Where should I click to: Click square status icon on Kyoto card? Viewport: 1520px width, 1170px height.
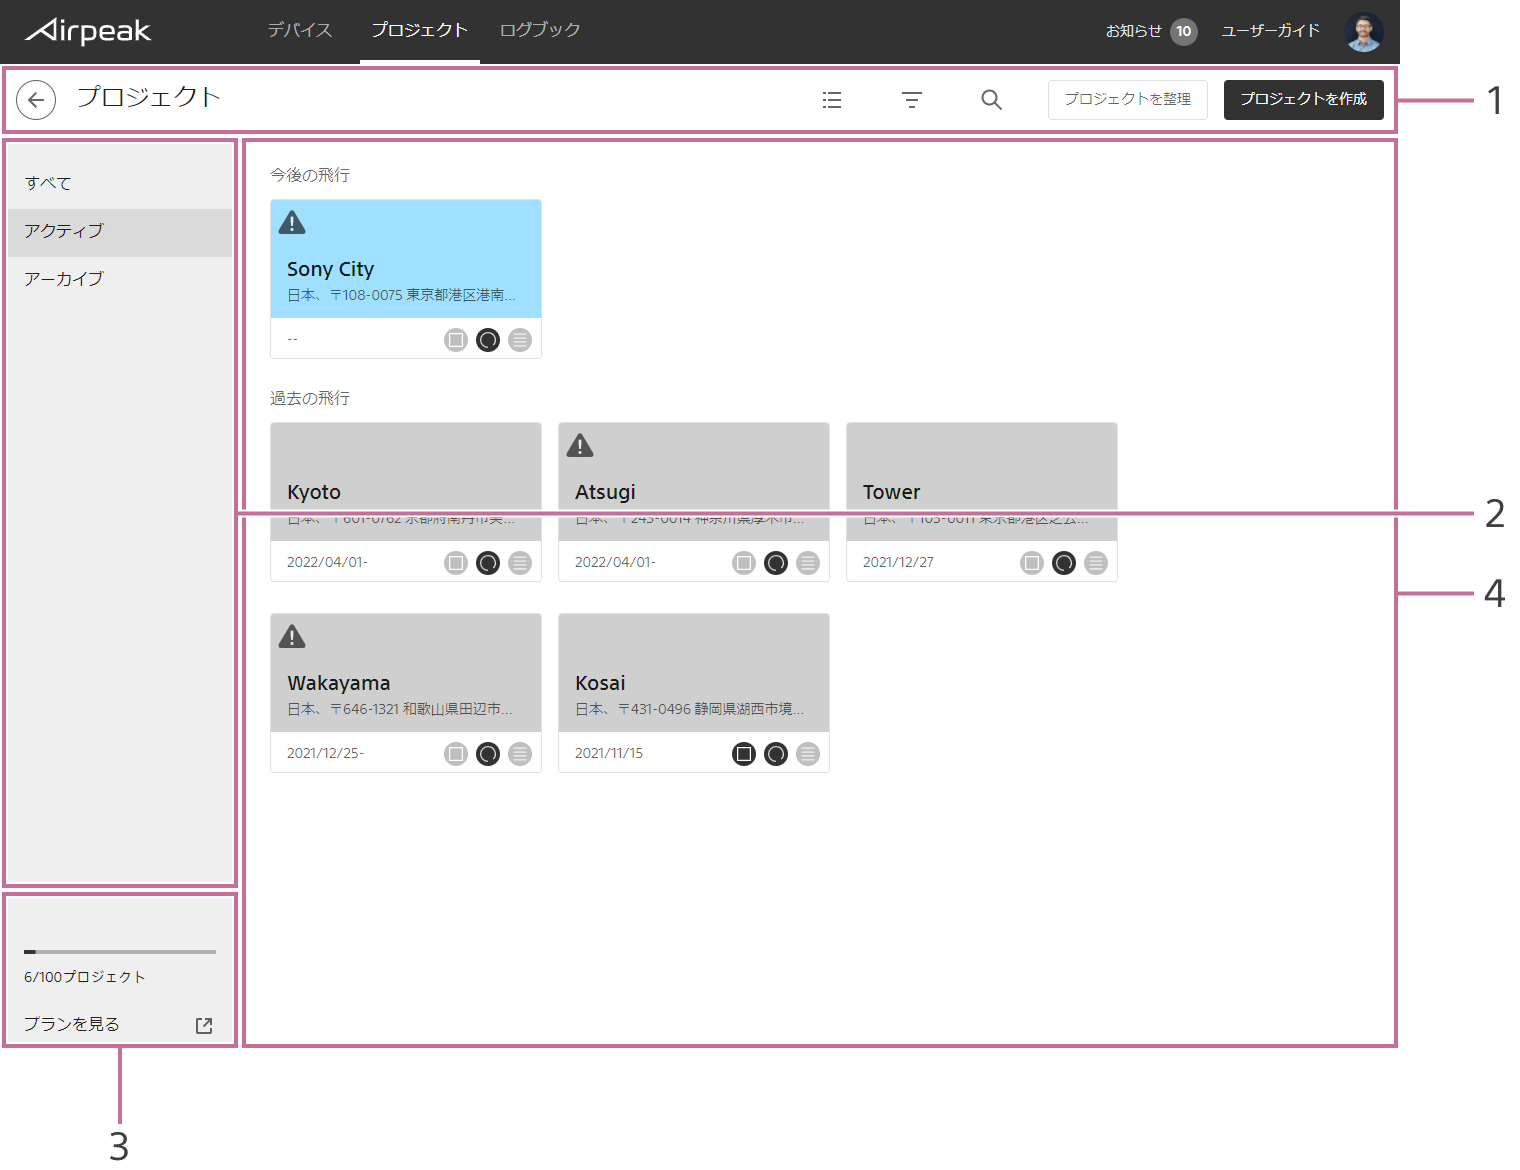[x=456, y=563]
